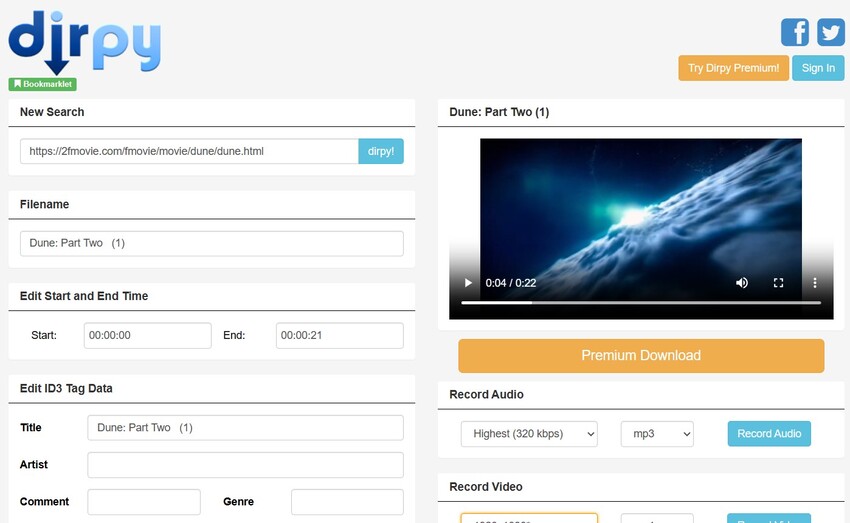Click the Record Video section heading
Screen dimensions: 850x523
pyautogui.click(x=486, y=487)
